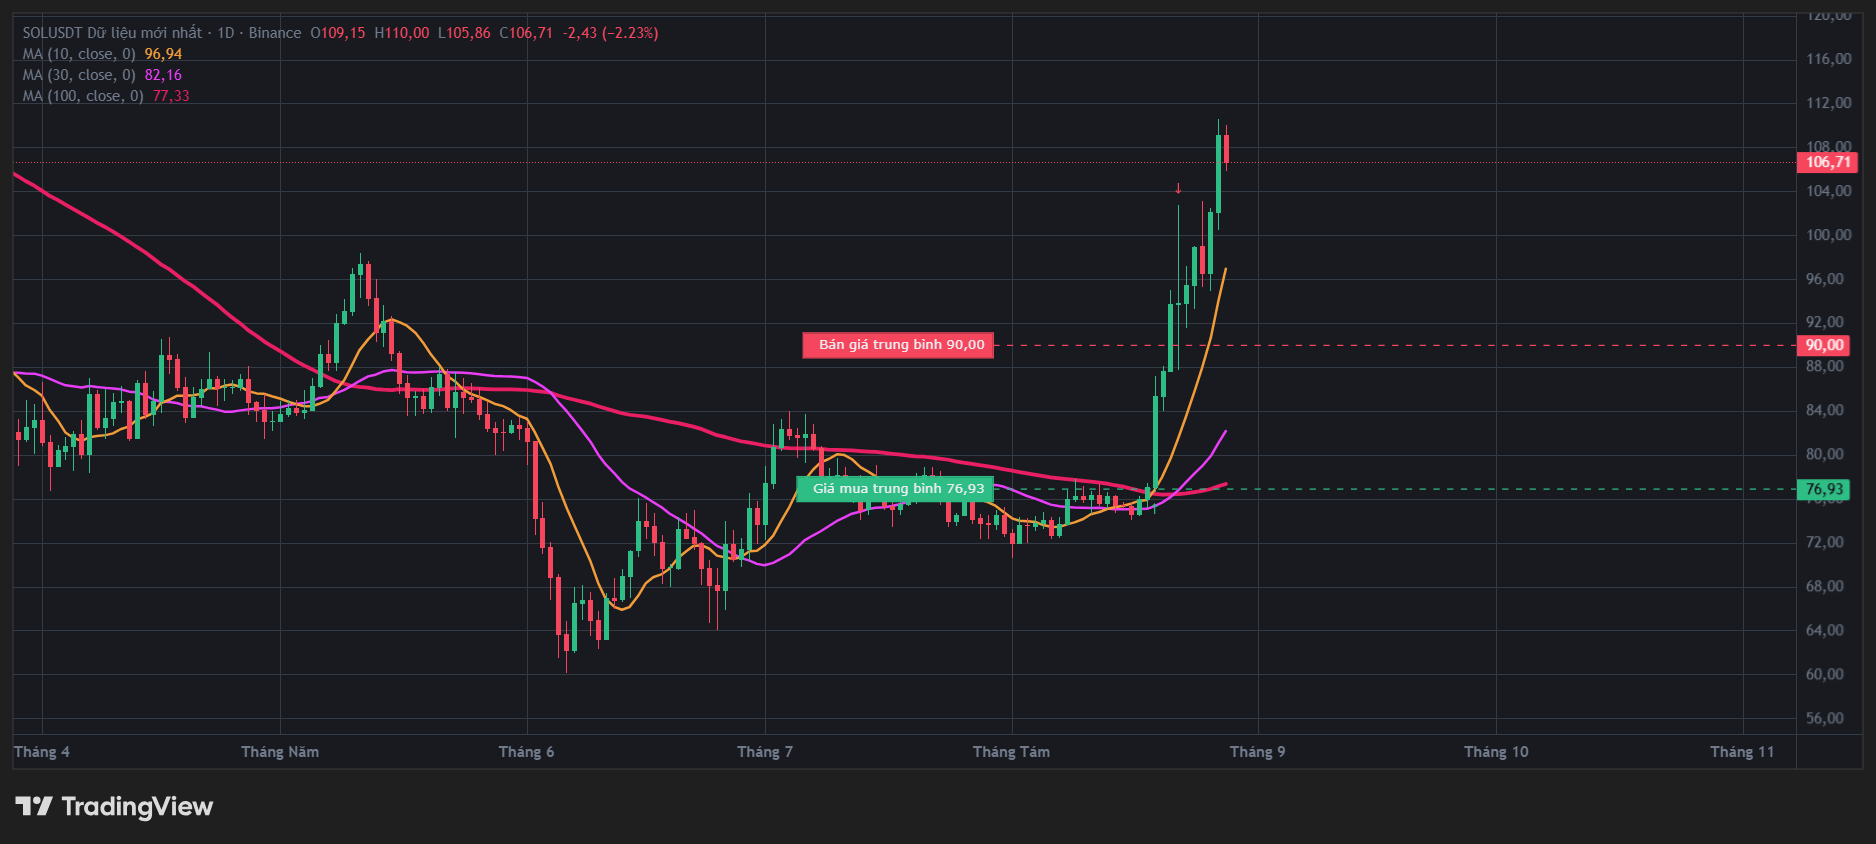This screenshot has height=844, width=1876.
Task: Click the Tháng 10 time axis label
Action: pyautogui.click(x=1496, y=752)
